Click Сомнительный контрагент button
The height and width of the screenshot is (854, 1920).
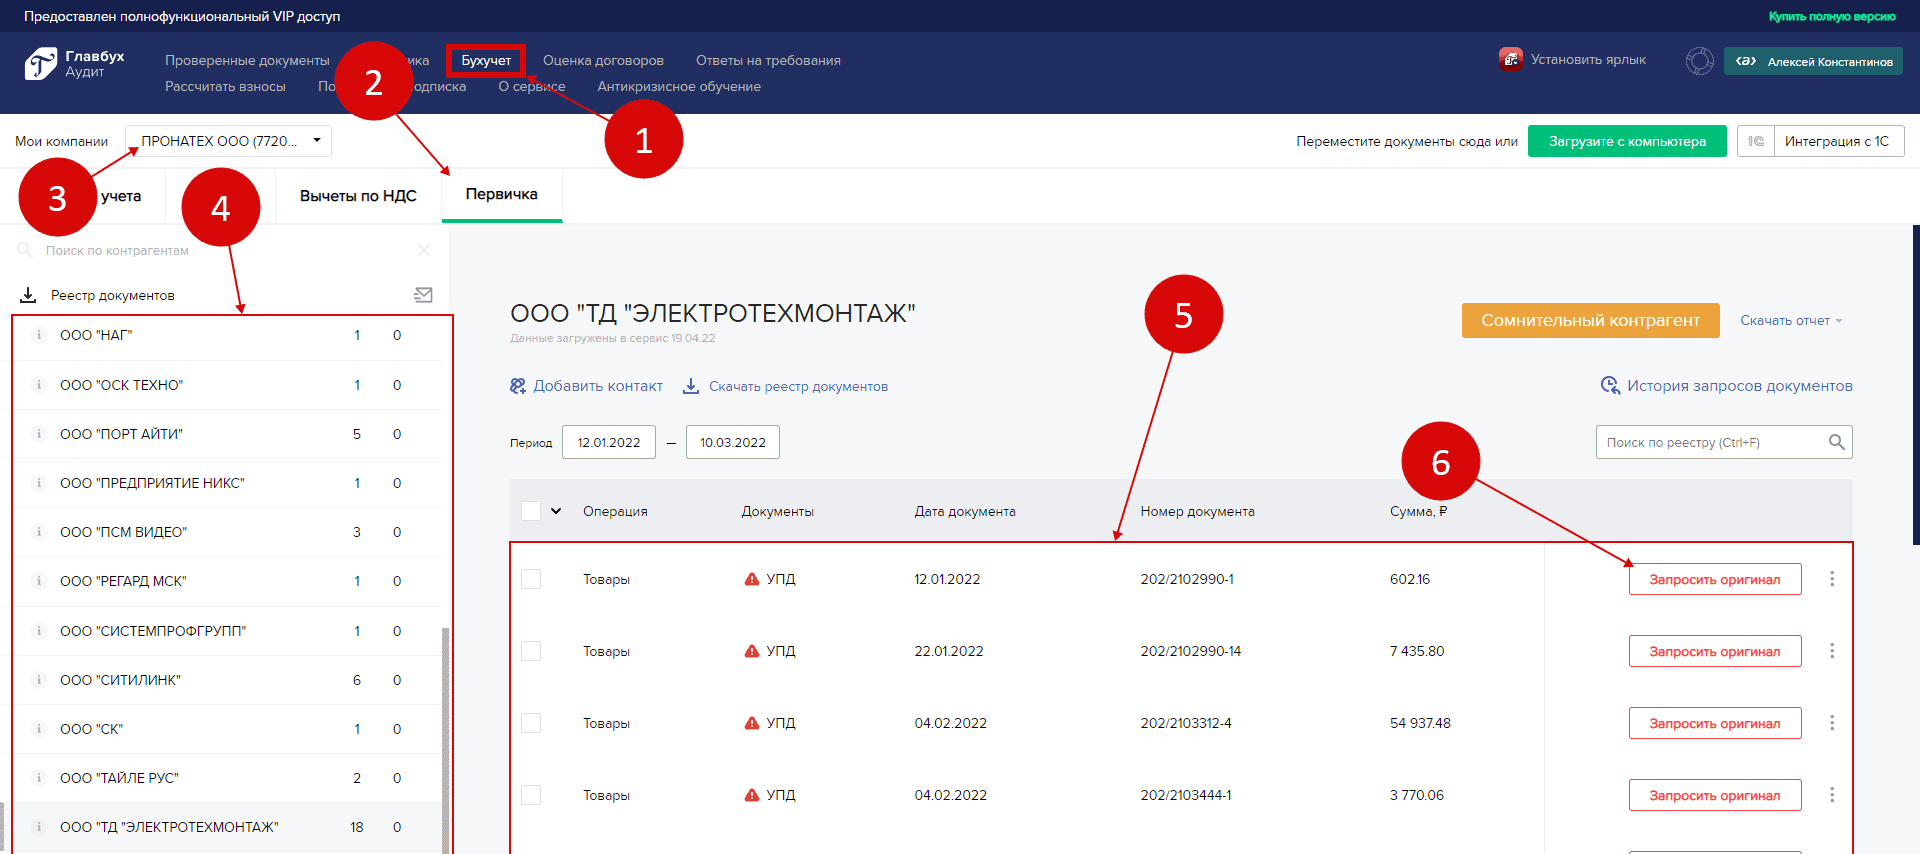tap(1590, 320)
